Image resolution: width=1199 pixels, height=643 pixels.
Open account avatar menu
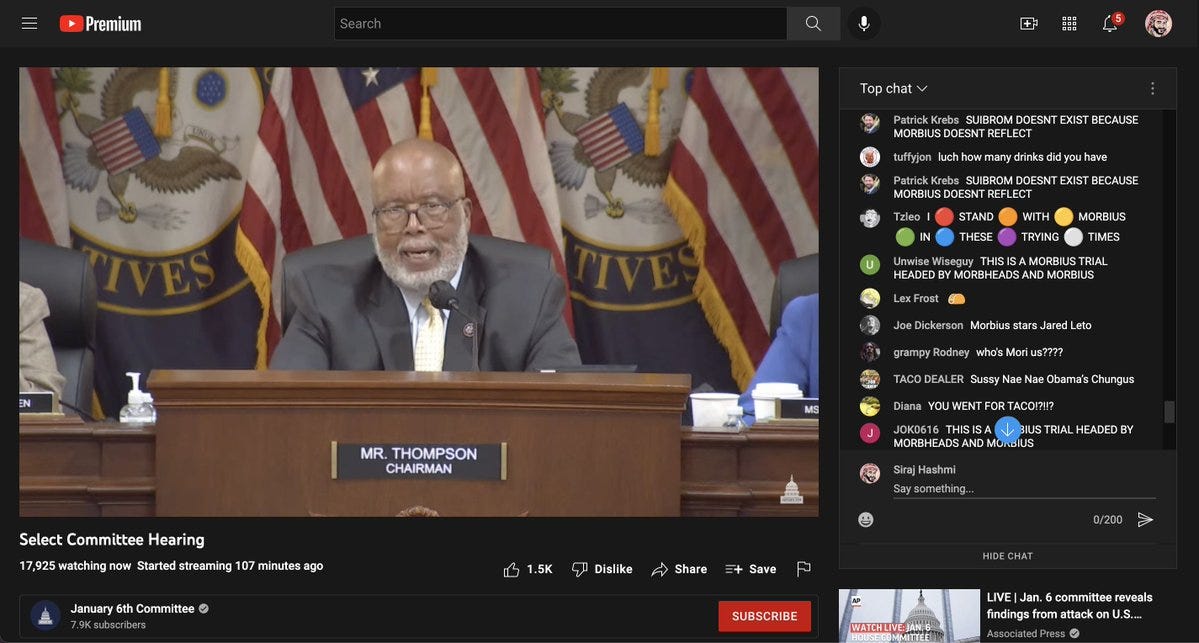pyautogui.click(x=1158, y=24)
